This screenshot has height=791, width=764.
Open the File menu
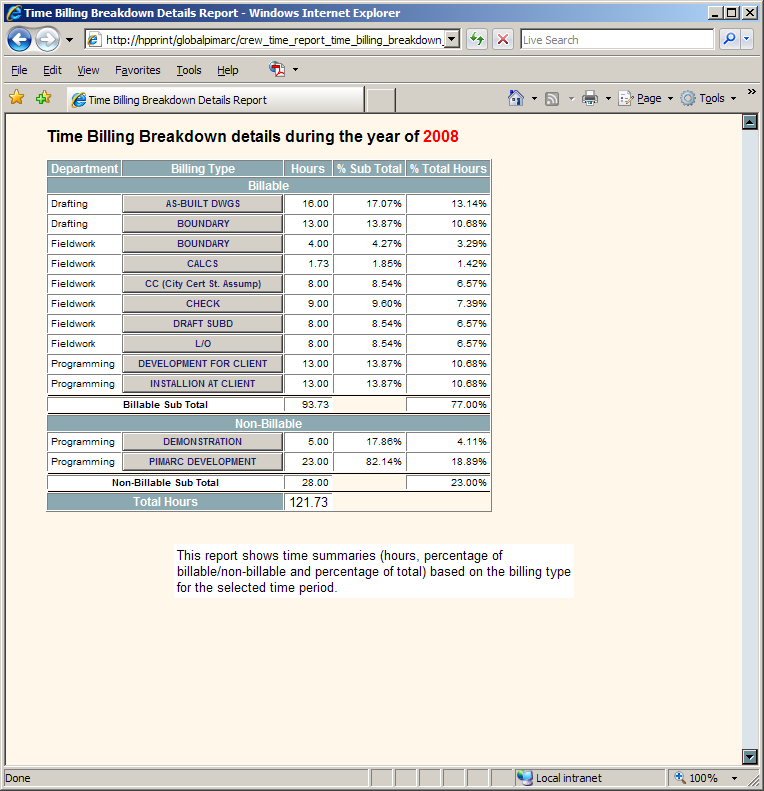pos(19,70)
